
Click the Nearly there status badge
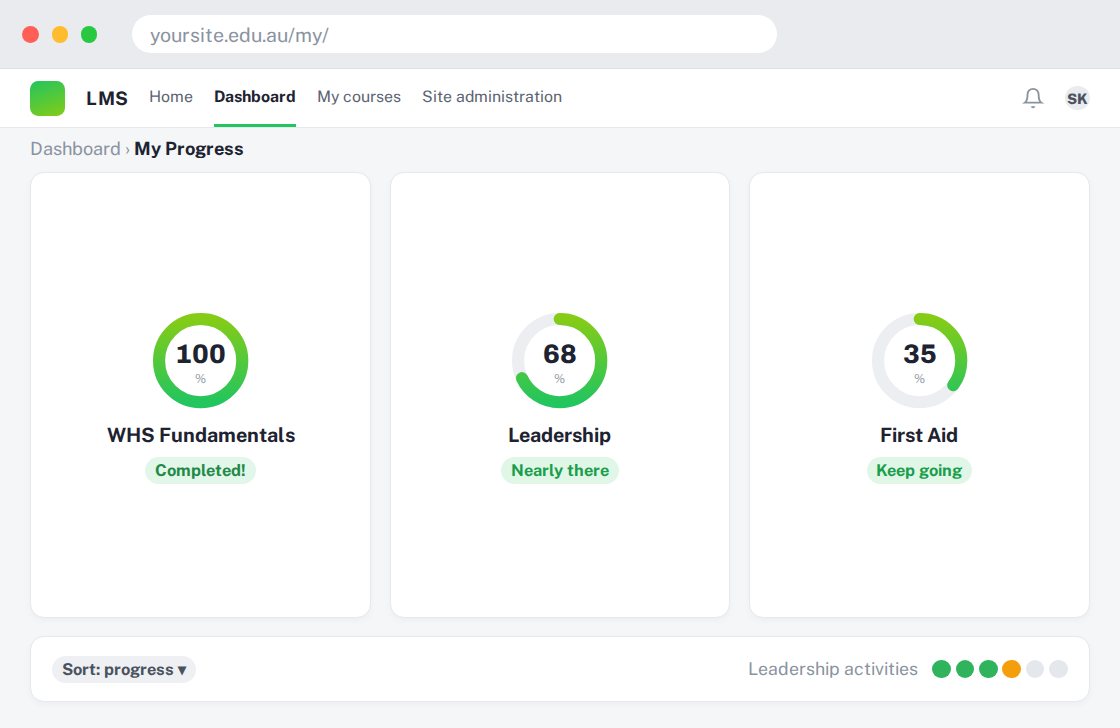[x=560, y=470]
